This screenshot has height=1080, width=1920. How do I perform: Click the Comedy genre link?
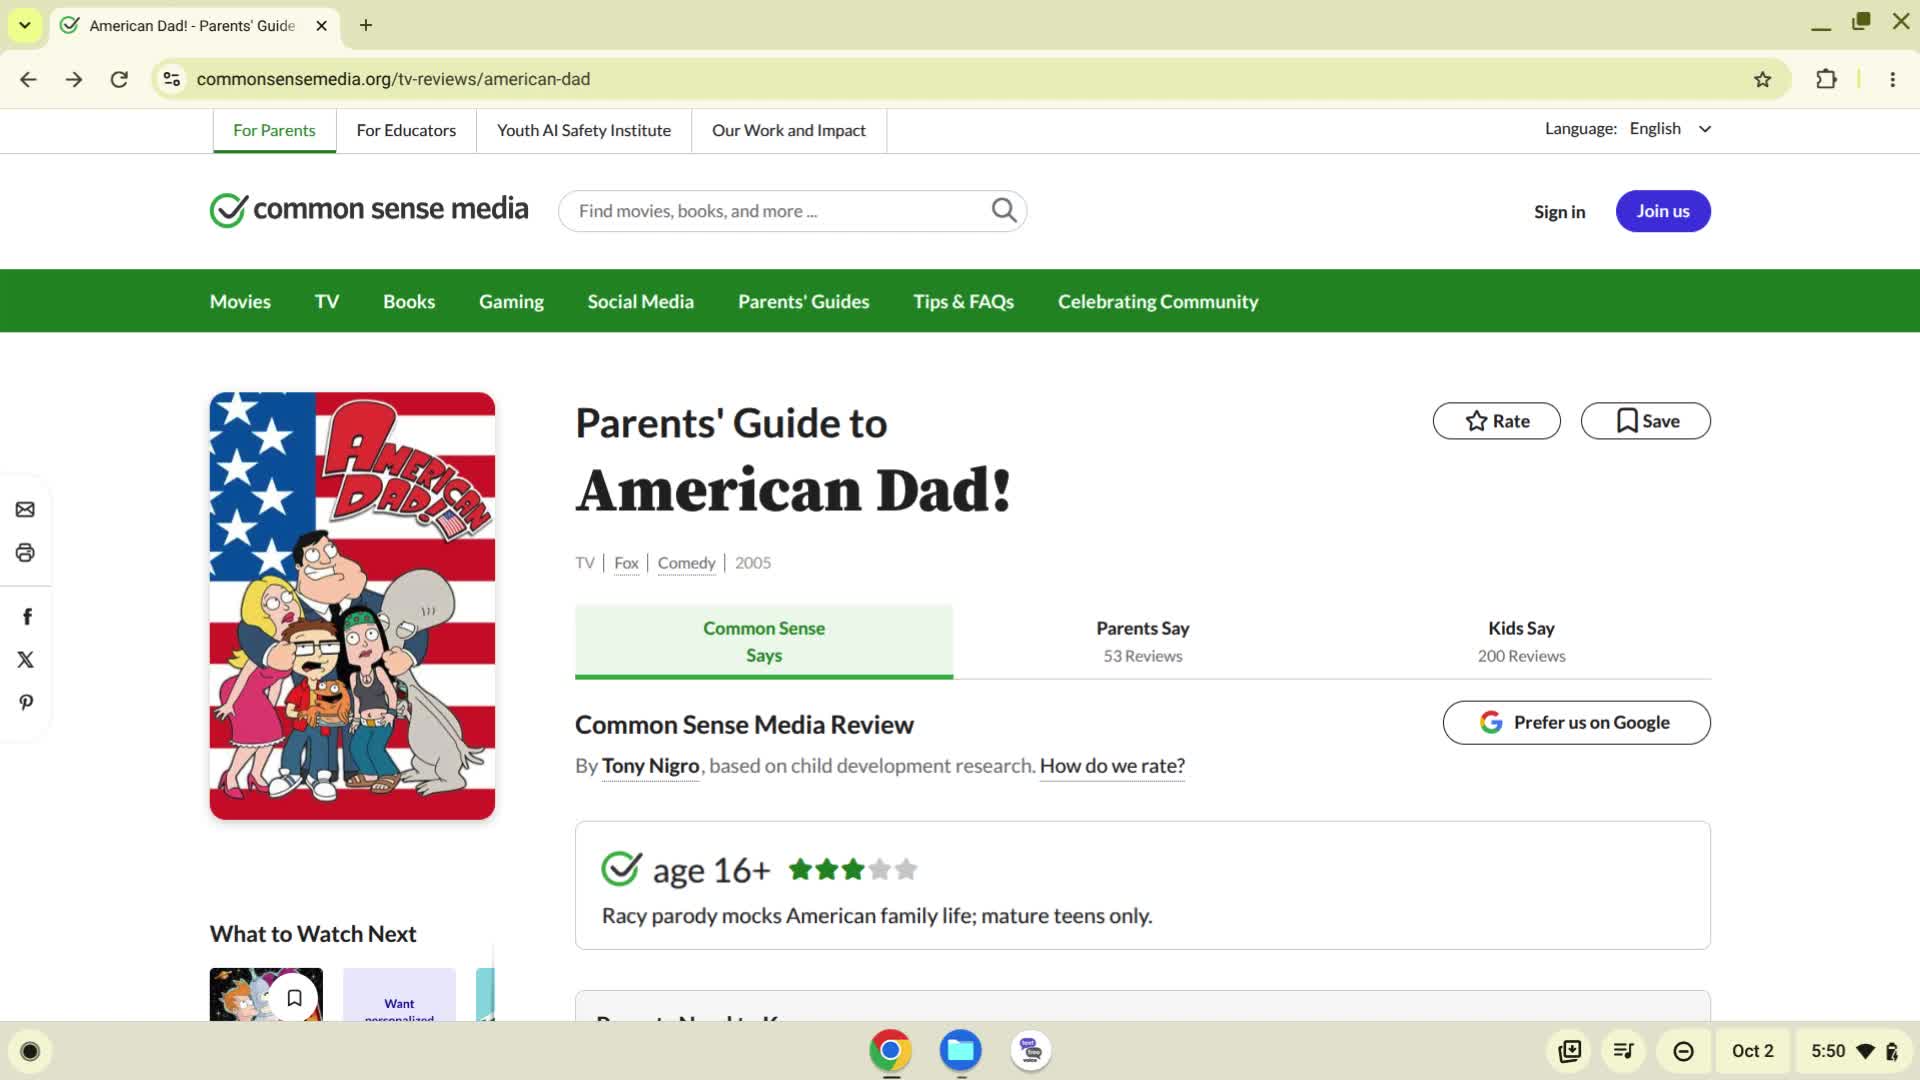[x=686, y=563]
